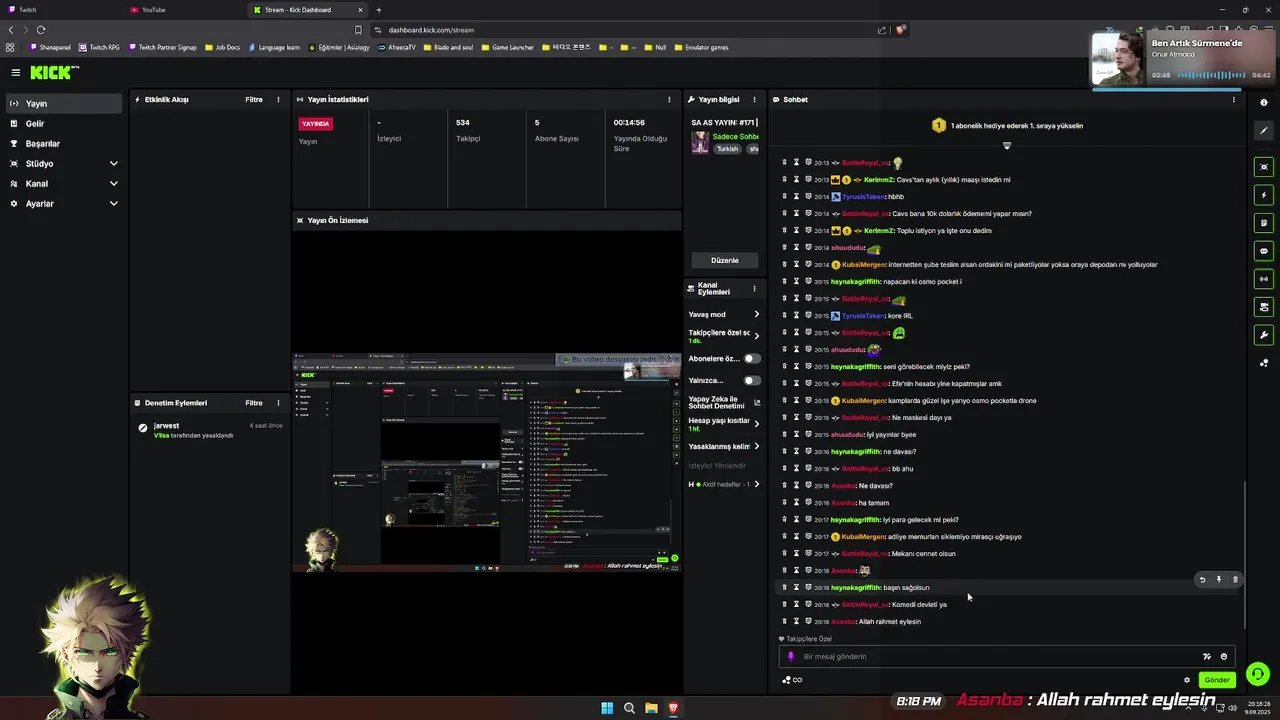Open Filtre in Etkinlik Akışı panel
Screen dimensions: 1280x720
(x=254, y=100)
